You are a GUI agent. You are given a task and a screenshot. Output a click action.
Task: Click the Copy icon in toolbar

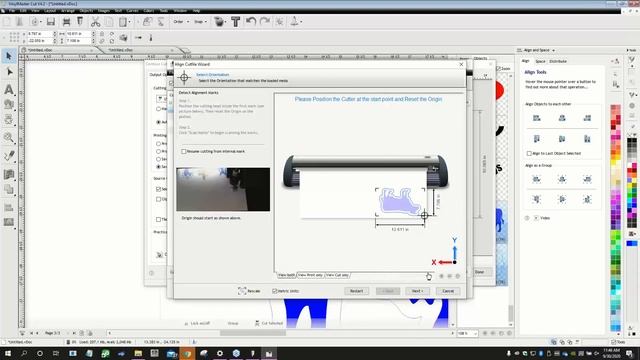(109, 22)
